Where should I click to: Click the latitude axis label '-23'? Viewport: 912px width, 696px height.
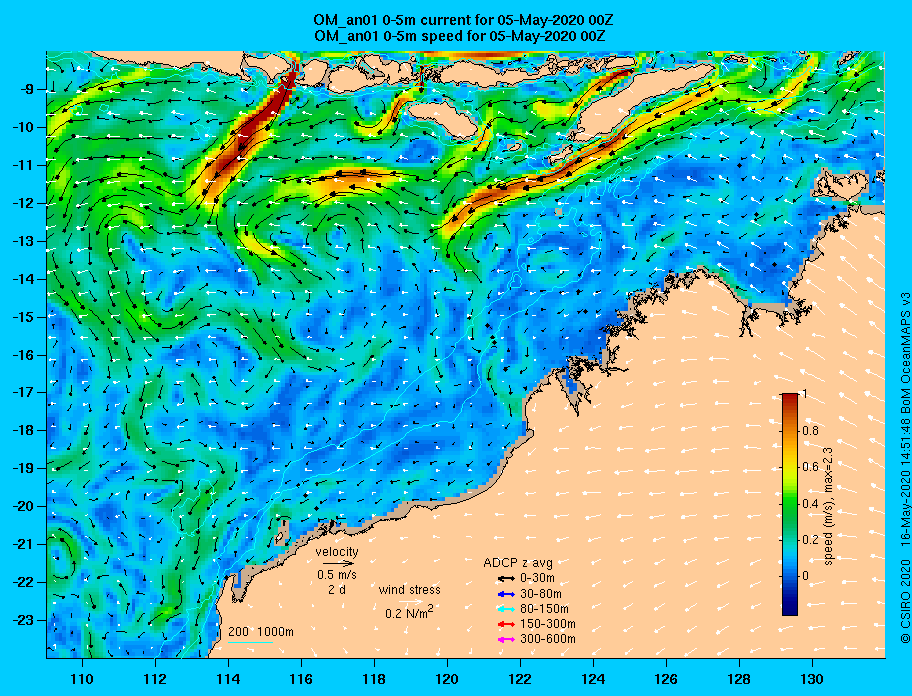[25, 620]
